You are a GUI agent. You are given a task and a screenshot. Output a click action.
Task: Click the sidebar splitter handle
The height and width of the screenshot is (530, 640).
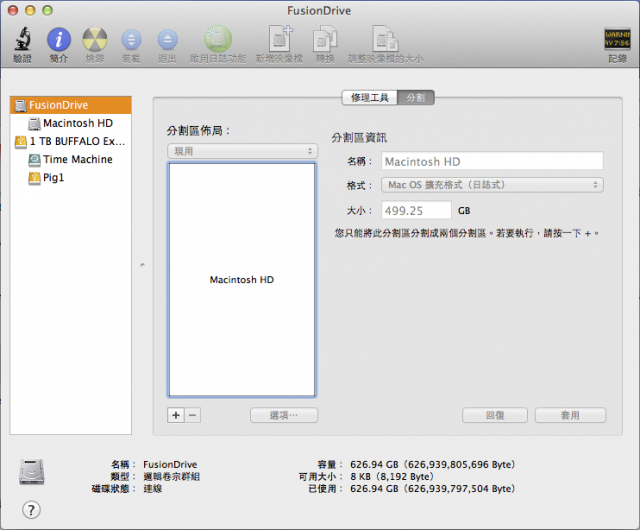tap(142, 265)
